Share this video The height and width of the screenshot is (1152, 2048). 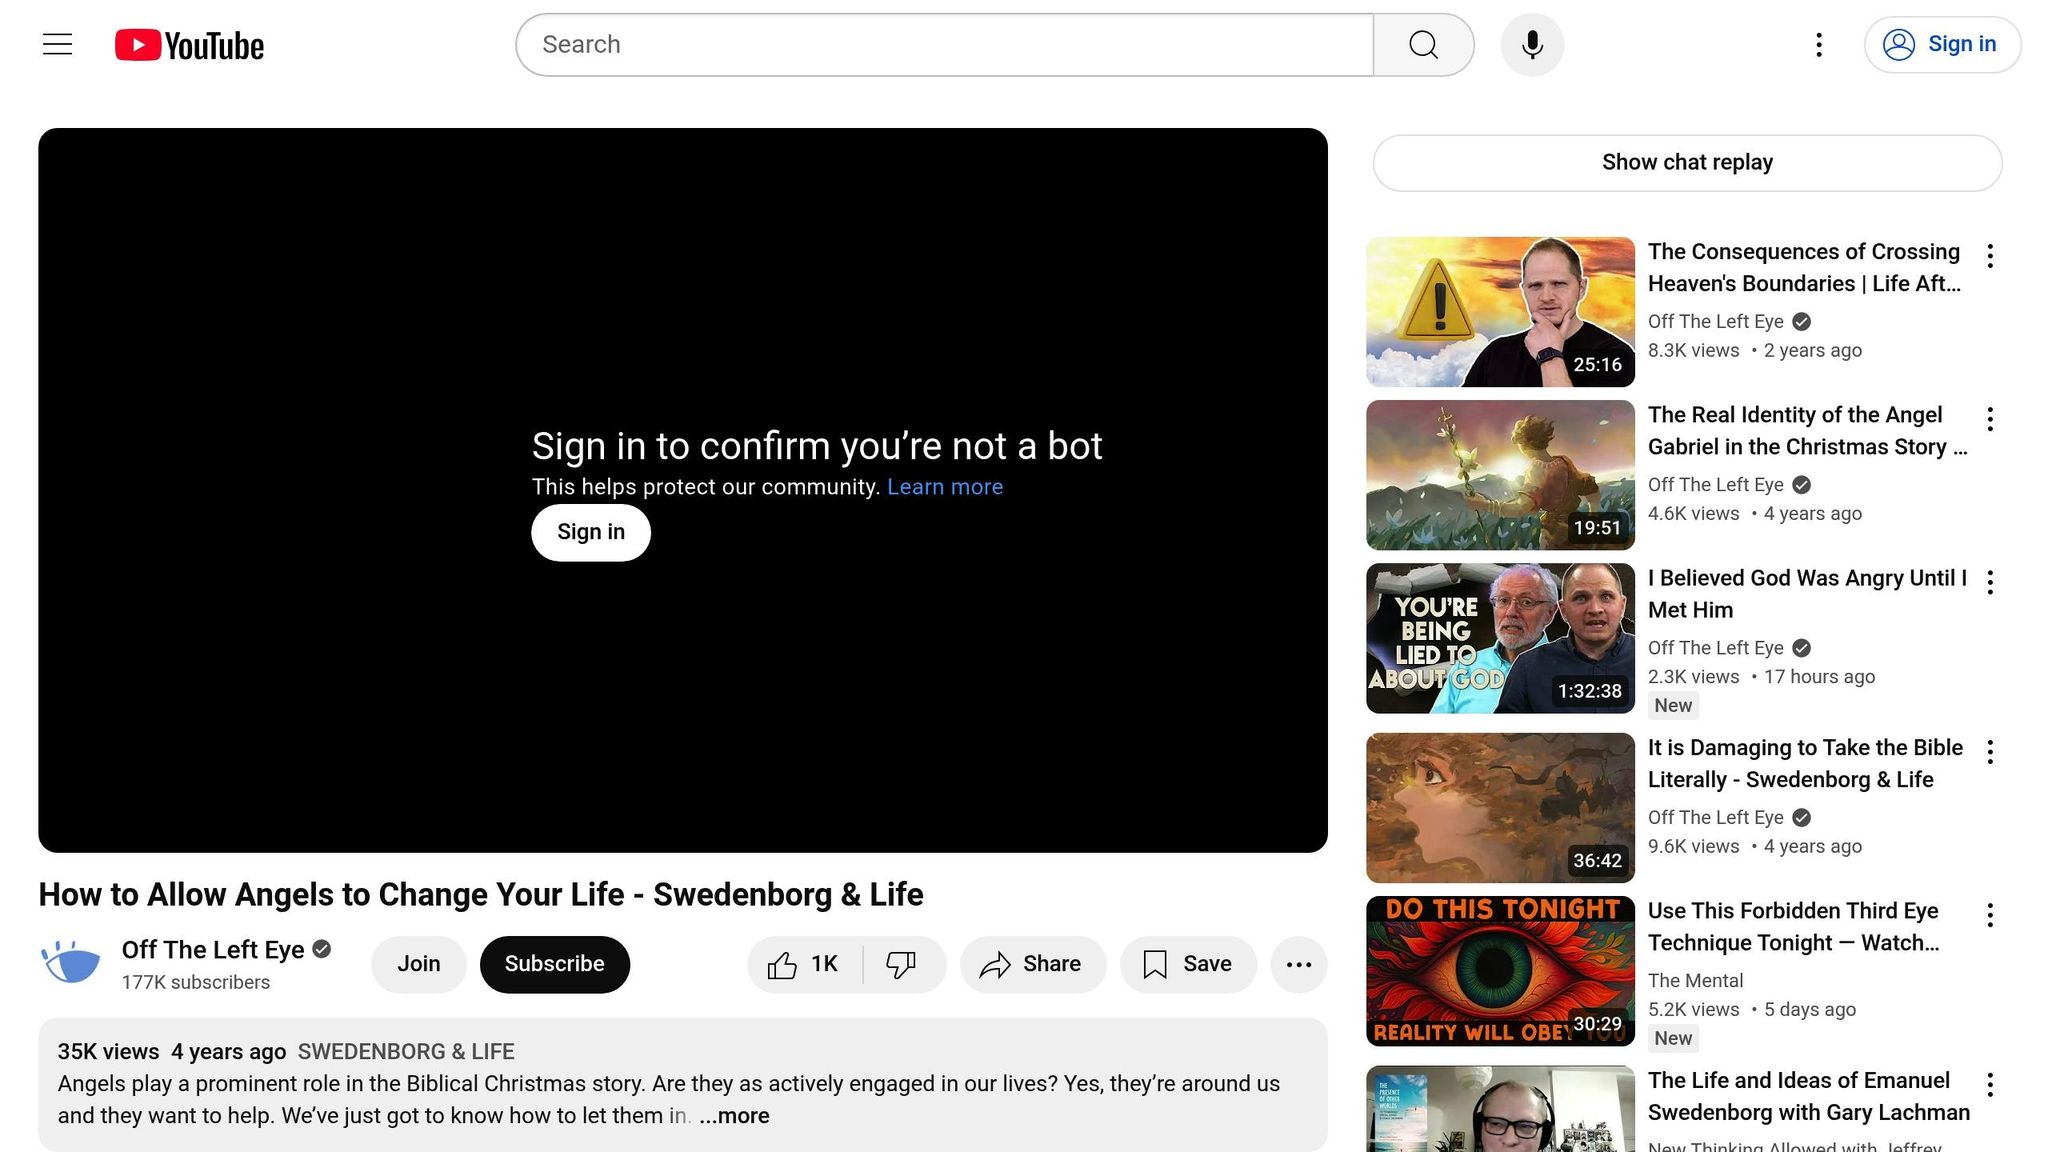tap(1033, 964)
